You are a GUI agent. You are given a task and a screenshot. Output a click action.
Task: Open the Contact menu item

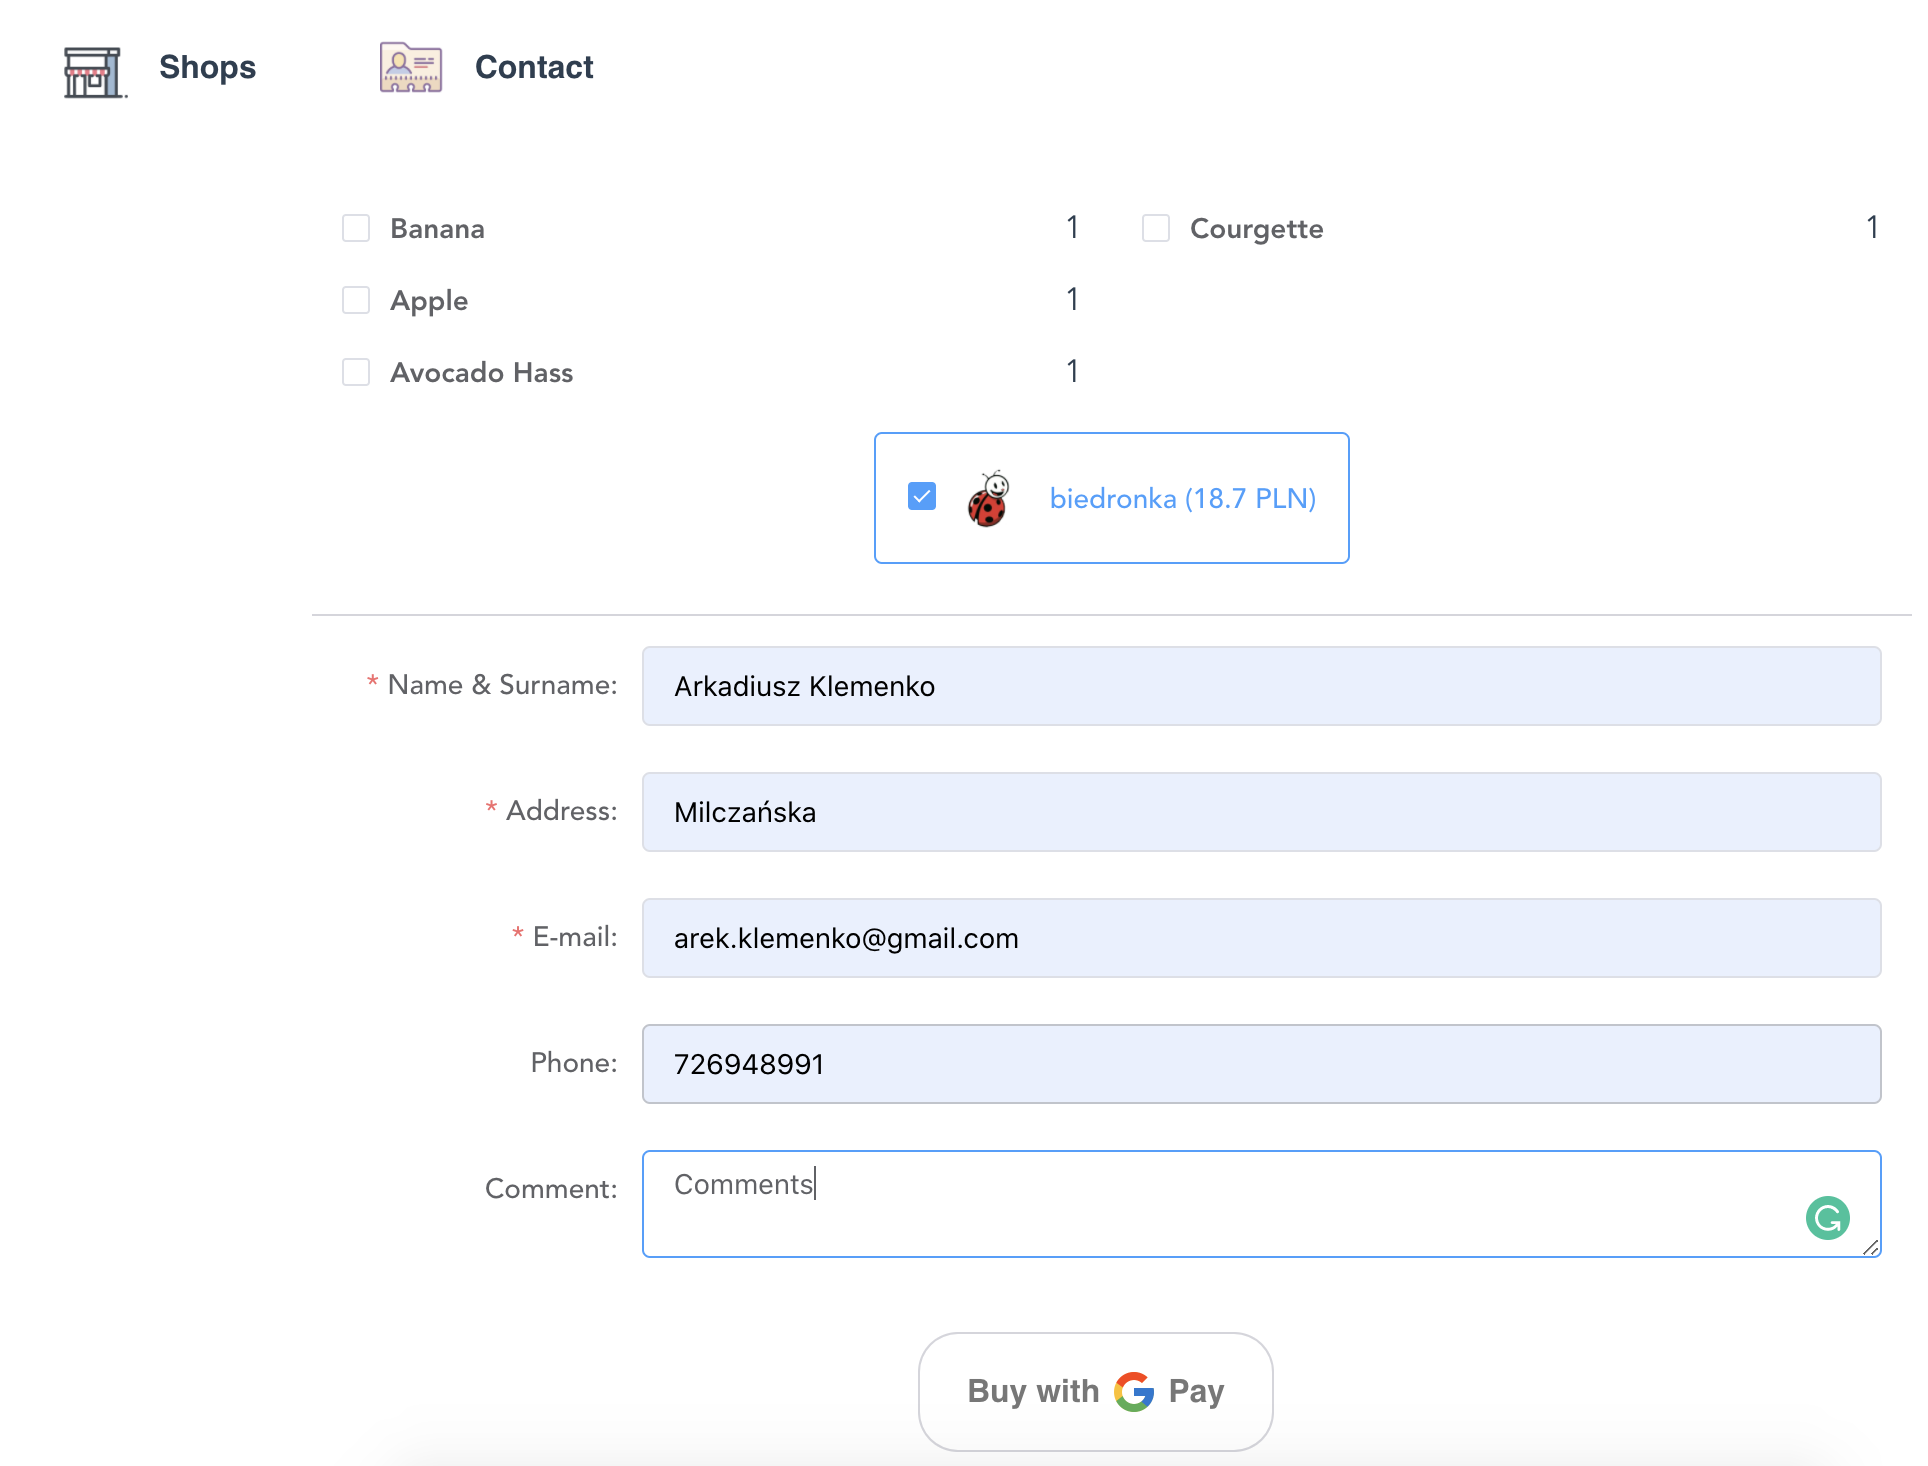point(533,67)
